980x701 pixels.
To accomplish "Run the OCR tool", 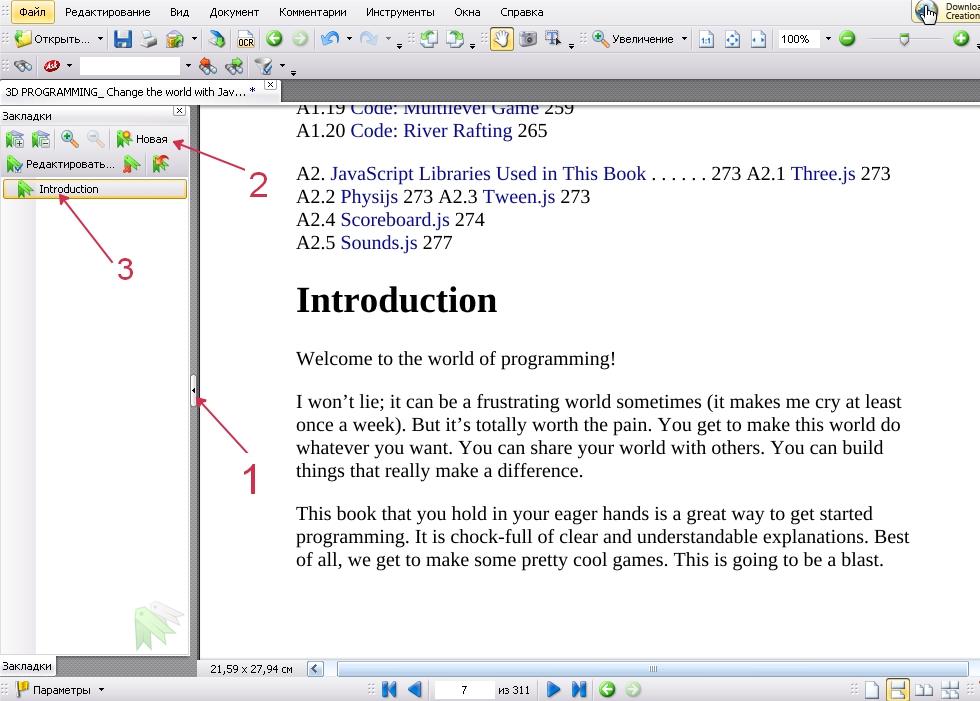I will point(245,39).
